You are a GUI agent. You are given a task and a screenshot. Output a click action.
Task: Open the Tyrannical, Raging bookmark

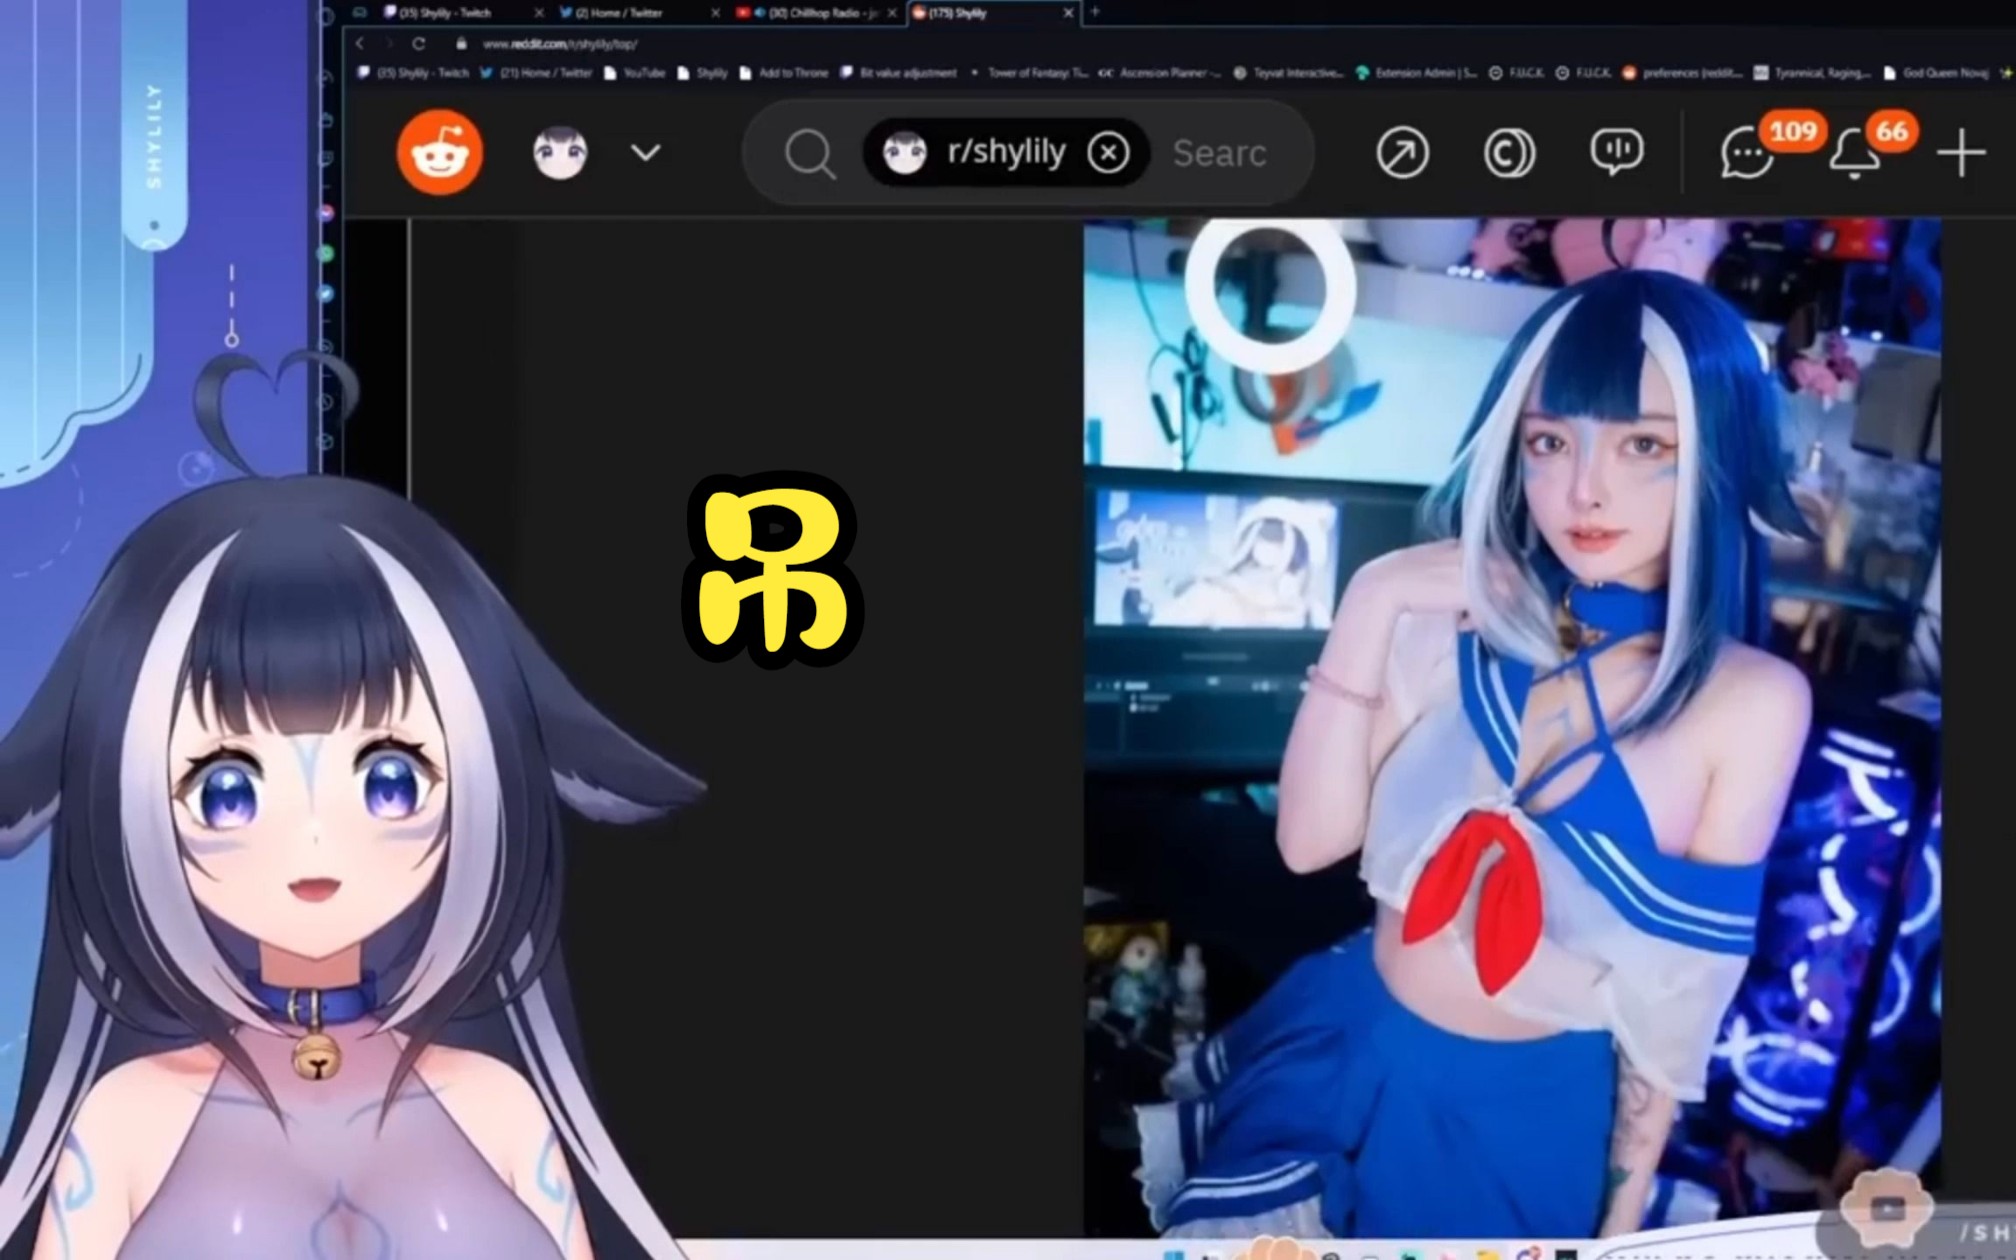[1812, 73]
